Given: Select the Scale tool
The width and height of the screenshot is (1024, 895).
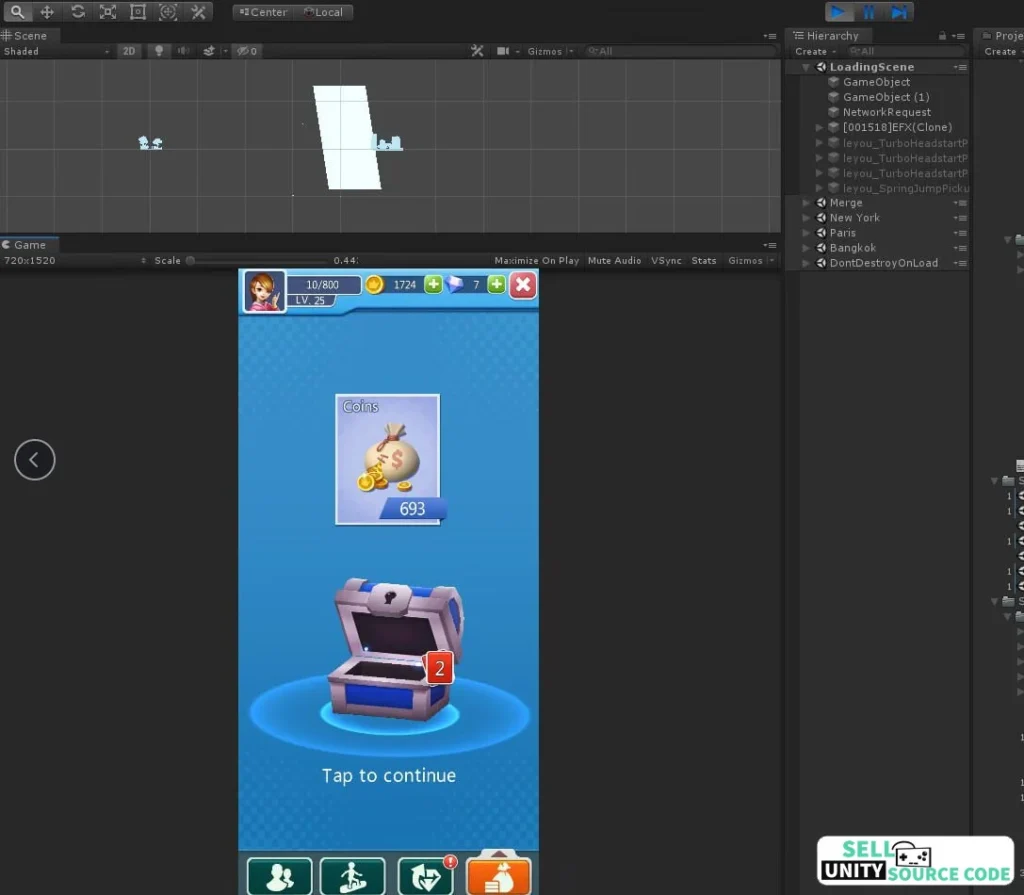Looking at the screenshot, I should [x=108, y=12].
